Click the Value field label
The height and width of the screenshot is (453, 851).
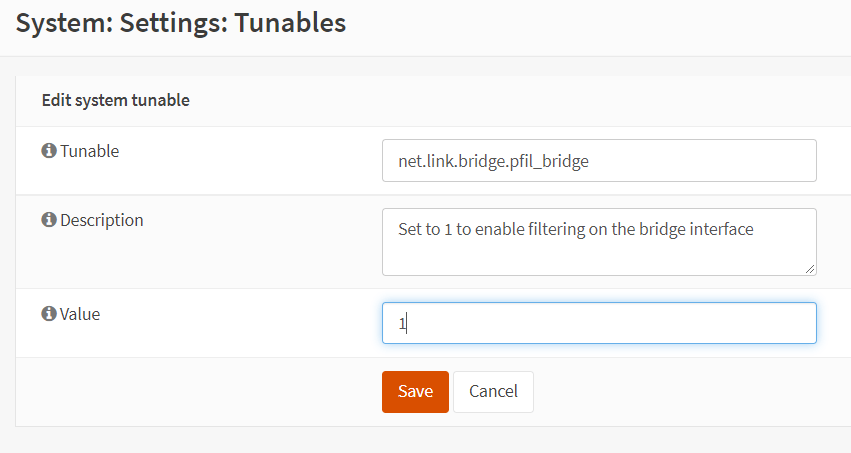pos(80,314)
